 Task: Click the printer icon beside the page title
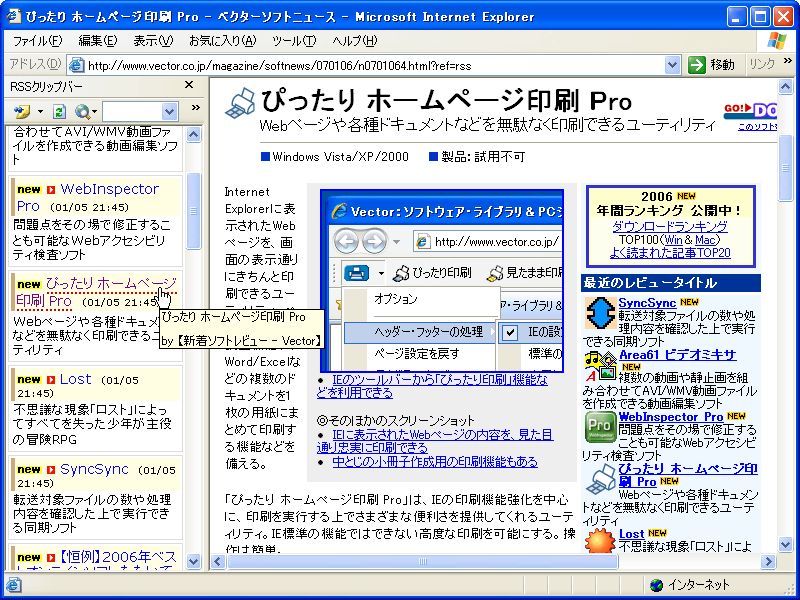pos(240,103)
